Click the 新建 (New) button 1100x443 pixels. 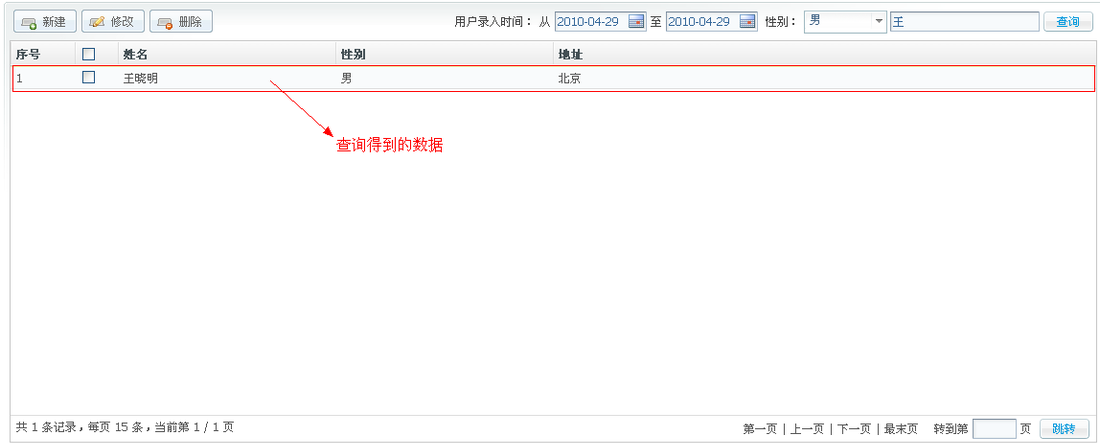pyautogui.click(x=43, y=21)
